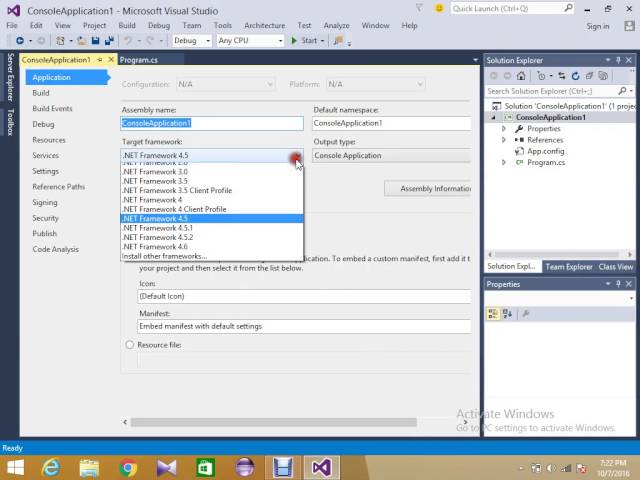
Task: Save the current file with disk icon
Action: click(96, 40)
